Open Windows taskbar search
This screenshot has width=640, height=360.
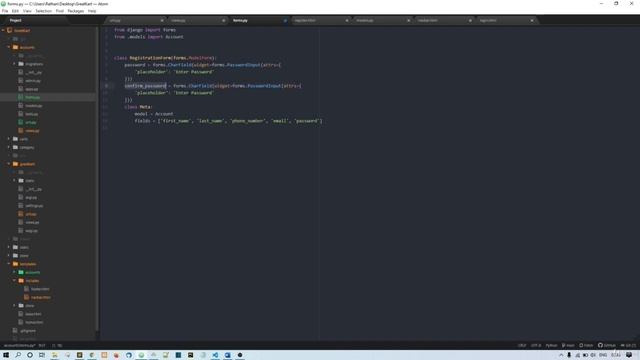pos(18,355)
